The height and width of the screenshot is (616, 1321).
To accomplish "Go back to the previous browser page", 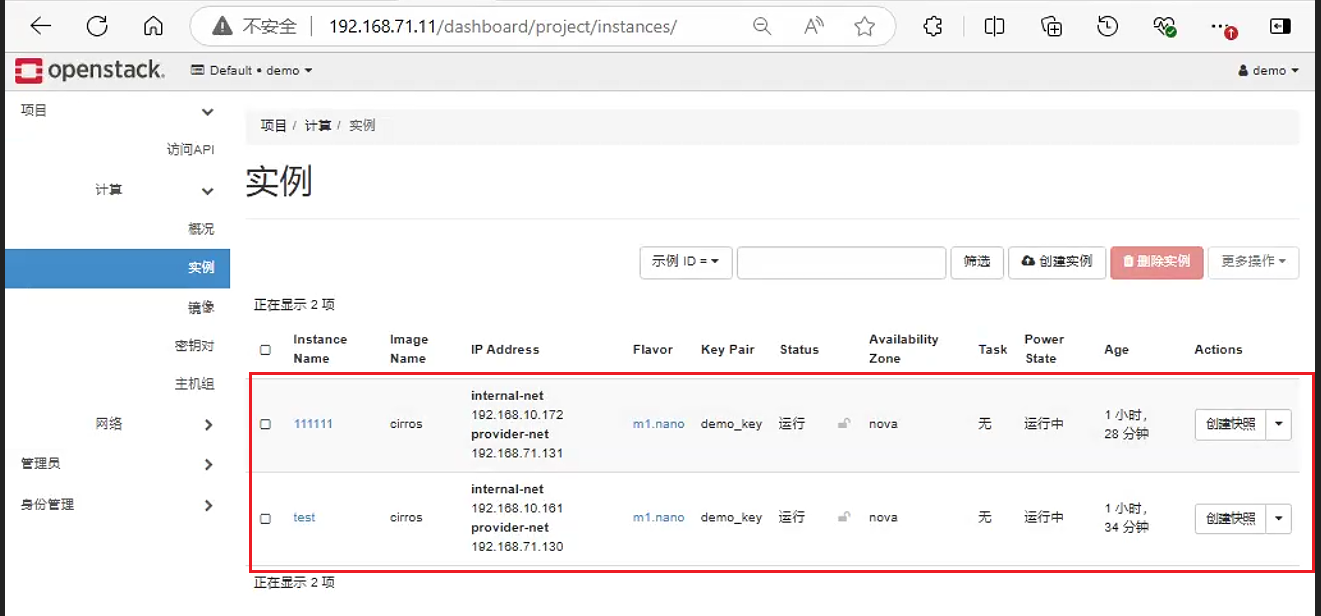I will 41,27.
